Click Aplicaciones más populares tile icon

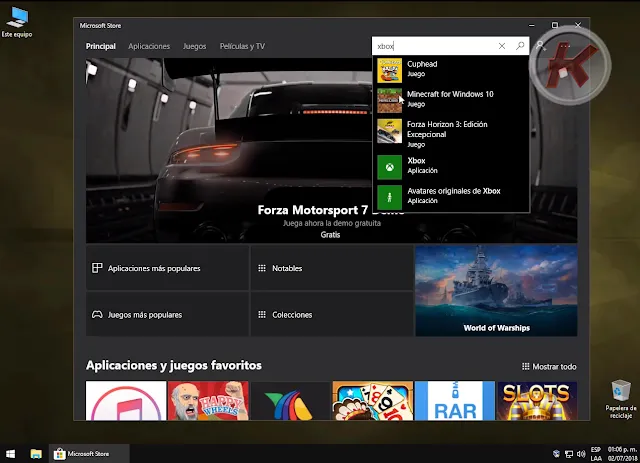pos(97,268)
